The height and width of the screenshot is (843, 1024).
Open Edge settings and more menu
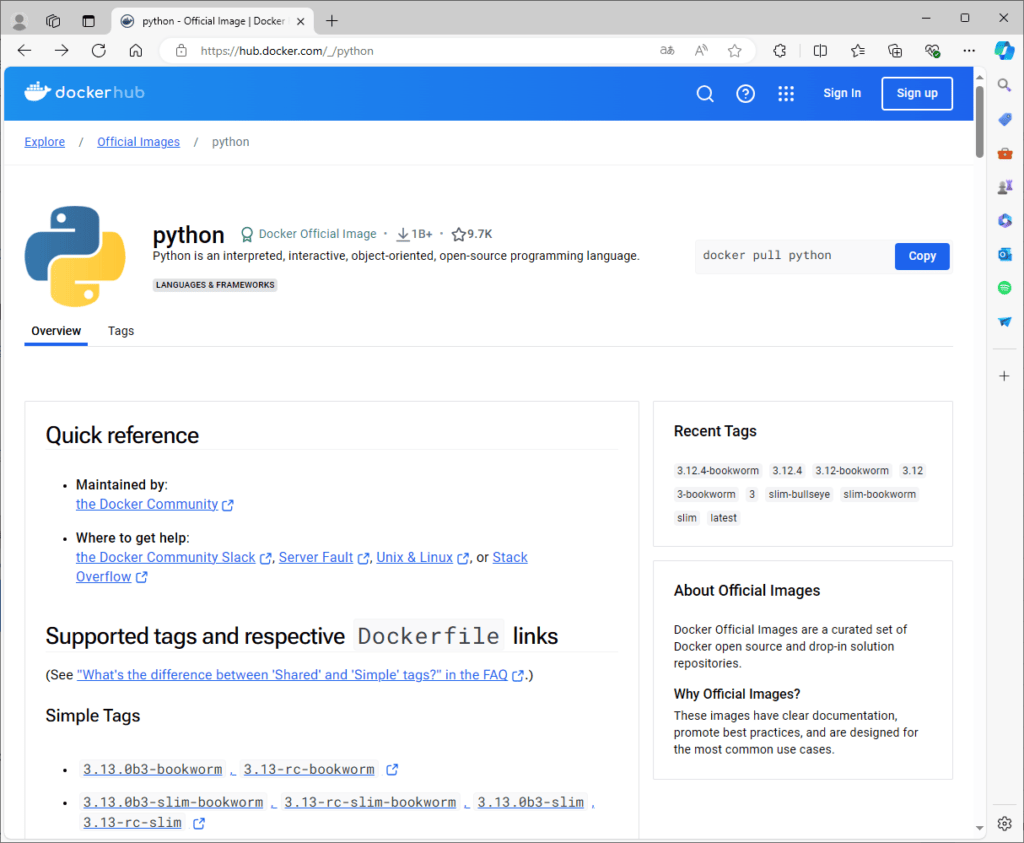point(968,51)
